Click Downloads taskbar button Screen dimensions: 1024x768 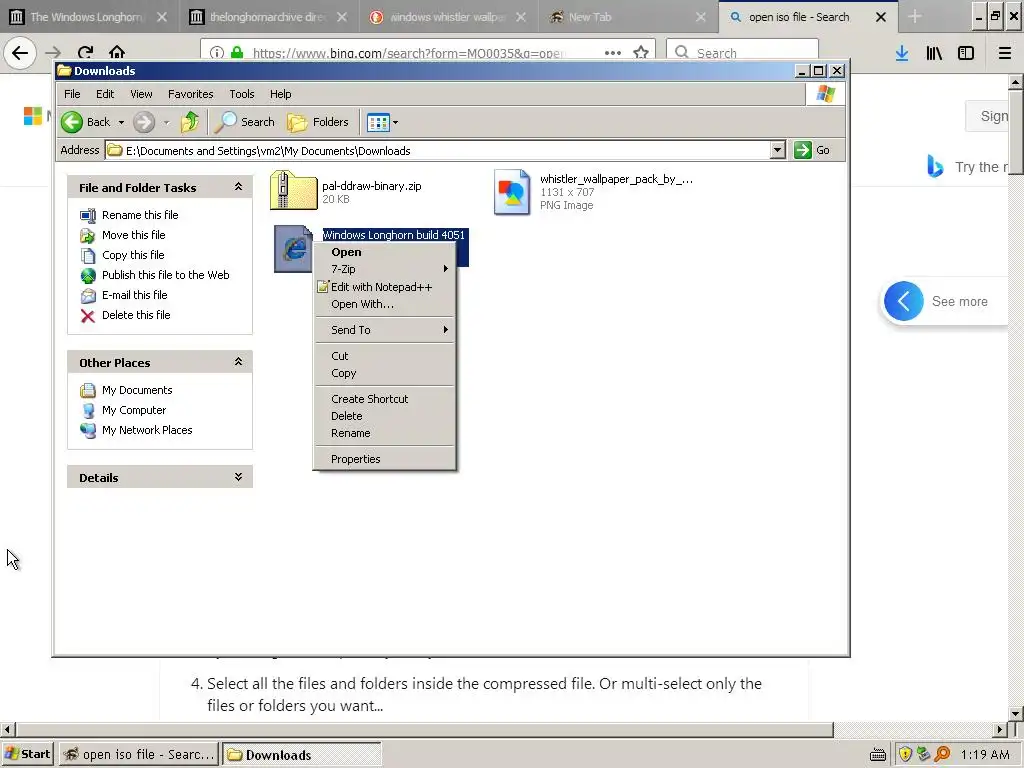coord(301,754)
